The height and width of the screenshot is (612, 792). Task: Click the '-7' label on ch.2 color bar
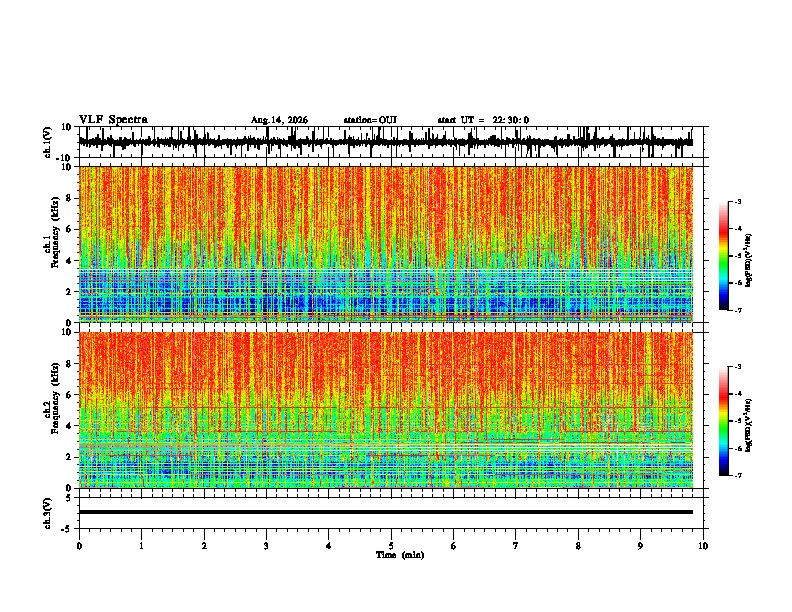point(738,475)
